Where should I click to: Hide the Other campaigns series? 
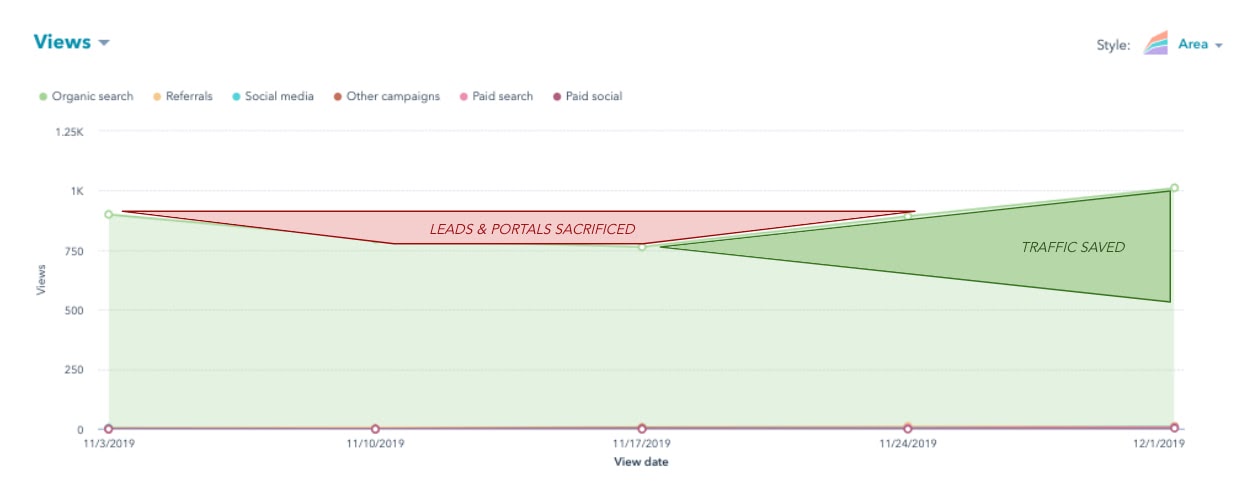[x=392, y=97]
